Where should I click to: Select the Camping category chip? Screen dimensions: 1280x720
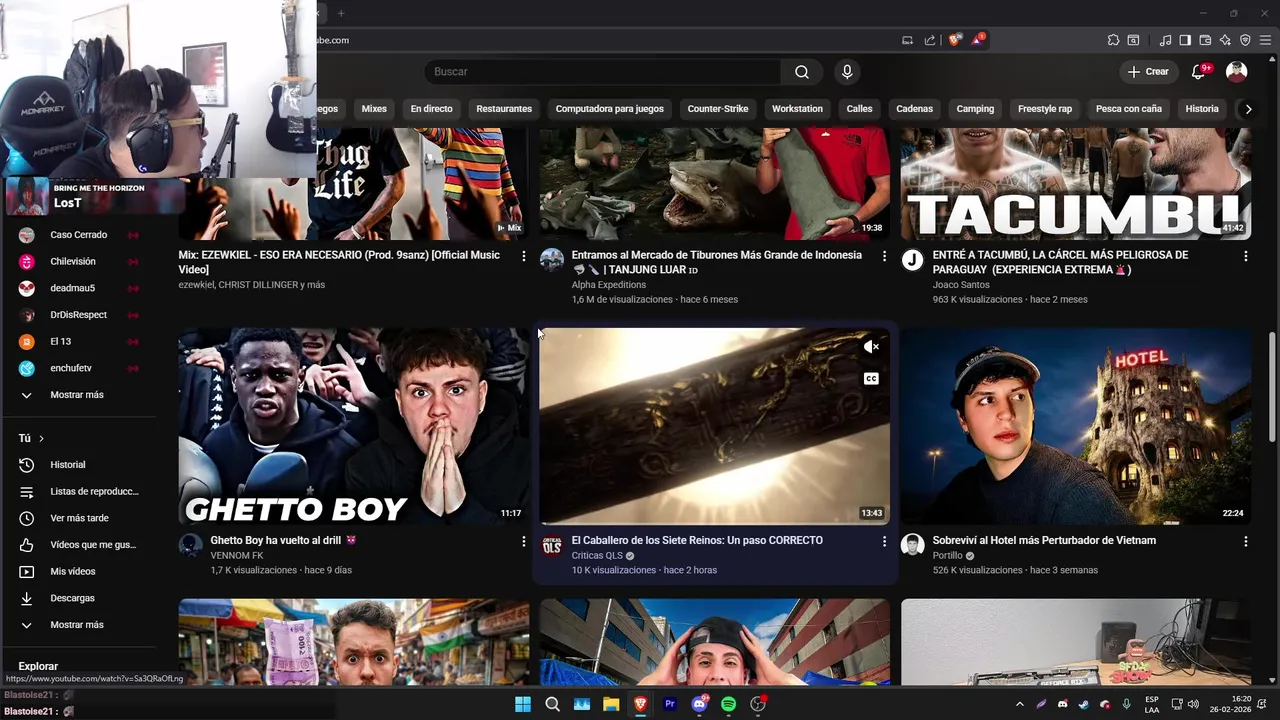tap(975, 109)
